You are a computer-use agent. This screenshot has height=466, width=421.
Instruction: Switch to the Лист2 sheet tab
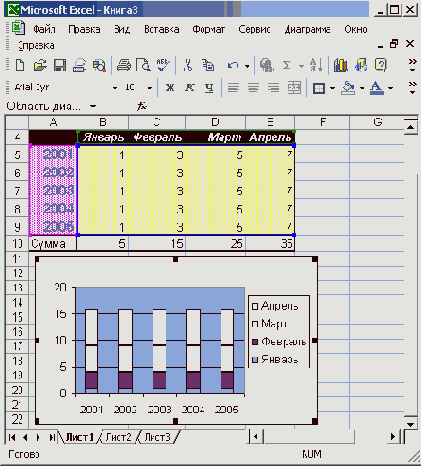point(118,437)
